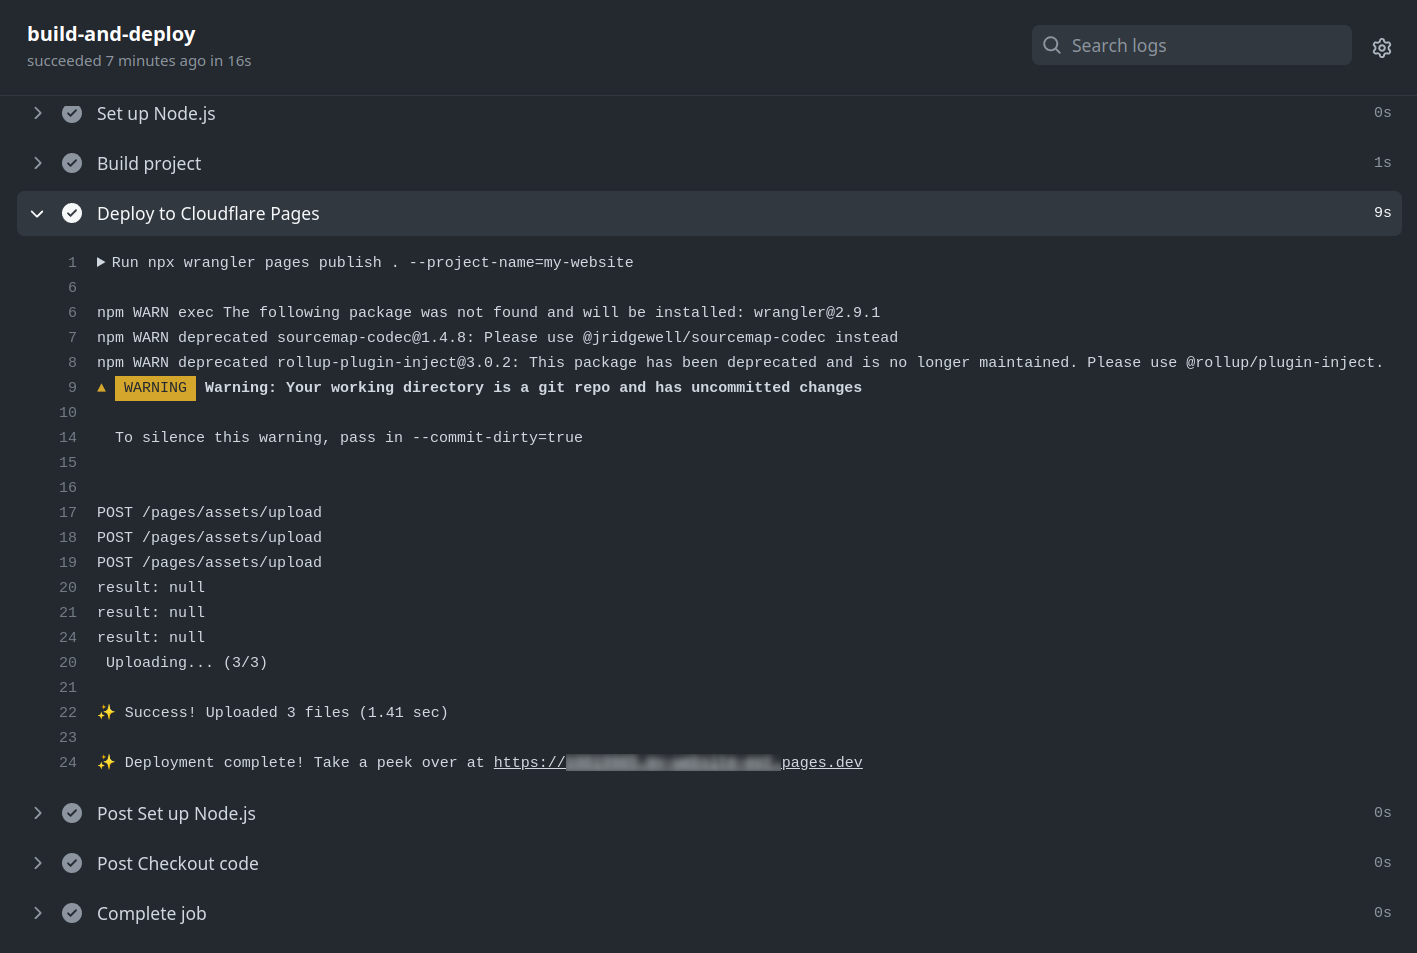The width and height of the screenshot is (1417, 953).
Task: Click line number 17 in the log
Action: coord(67,512)
